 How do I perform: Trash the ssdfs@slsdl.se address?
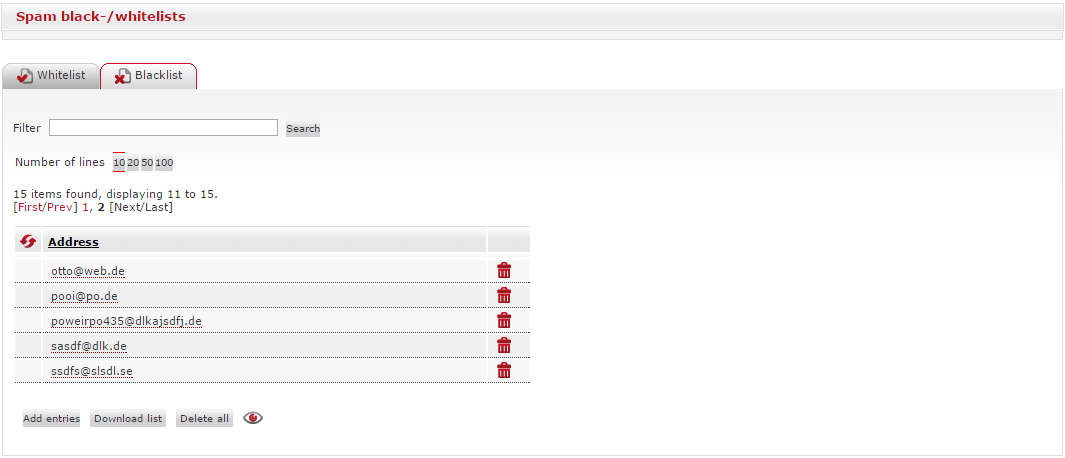point(504,370)
